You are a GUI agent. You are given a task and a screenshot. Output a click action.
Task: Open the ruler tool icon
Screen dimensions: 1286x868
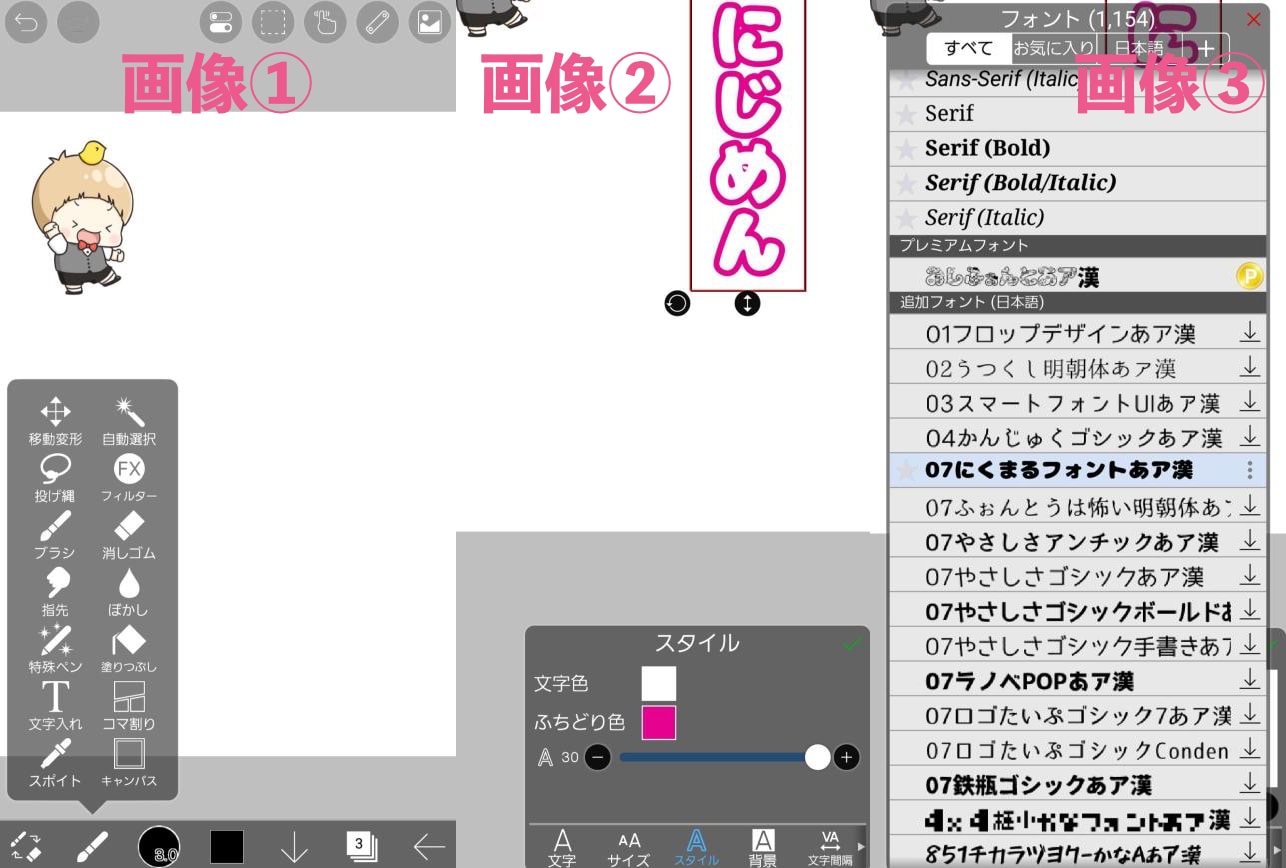point(377,22)
